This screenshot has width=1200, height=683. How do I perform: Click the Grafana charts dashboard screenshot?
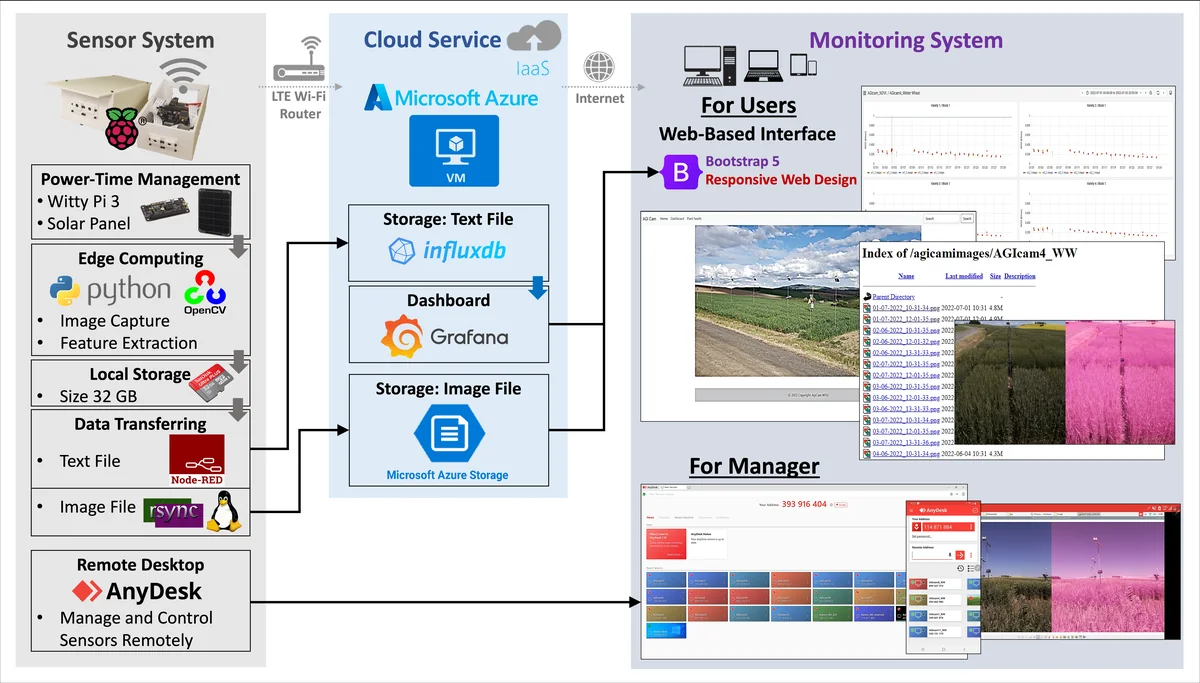(x=1017, y=164)
